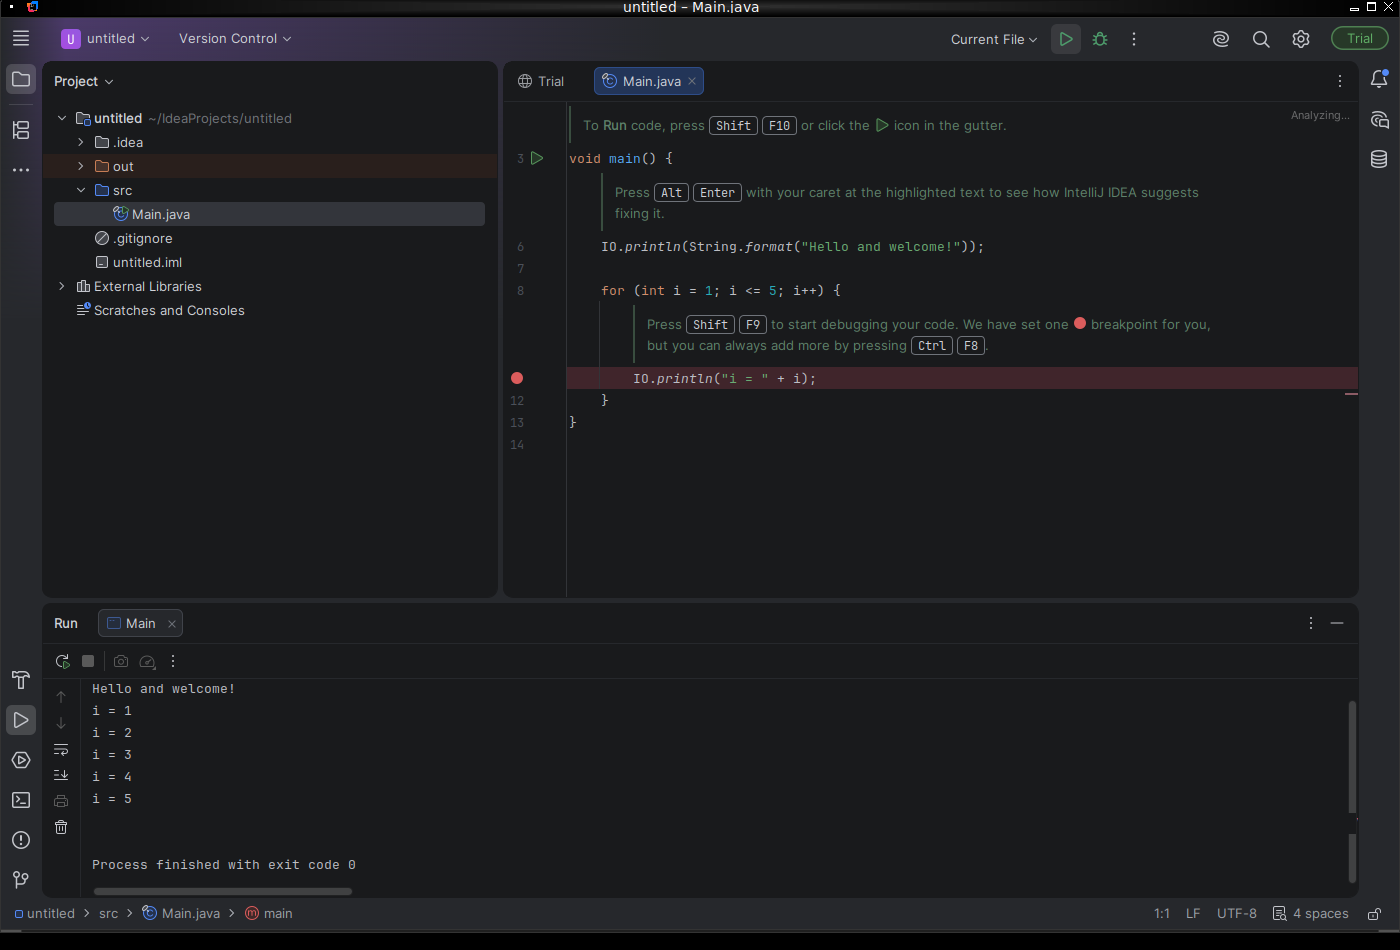This screenshot has height=950, width=1400.
Task: Open IDE settings gear
Action: coord(1301,39)
